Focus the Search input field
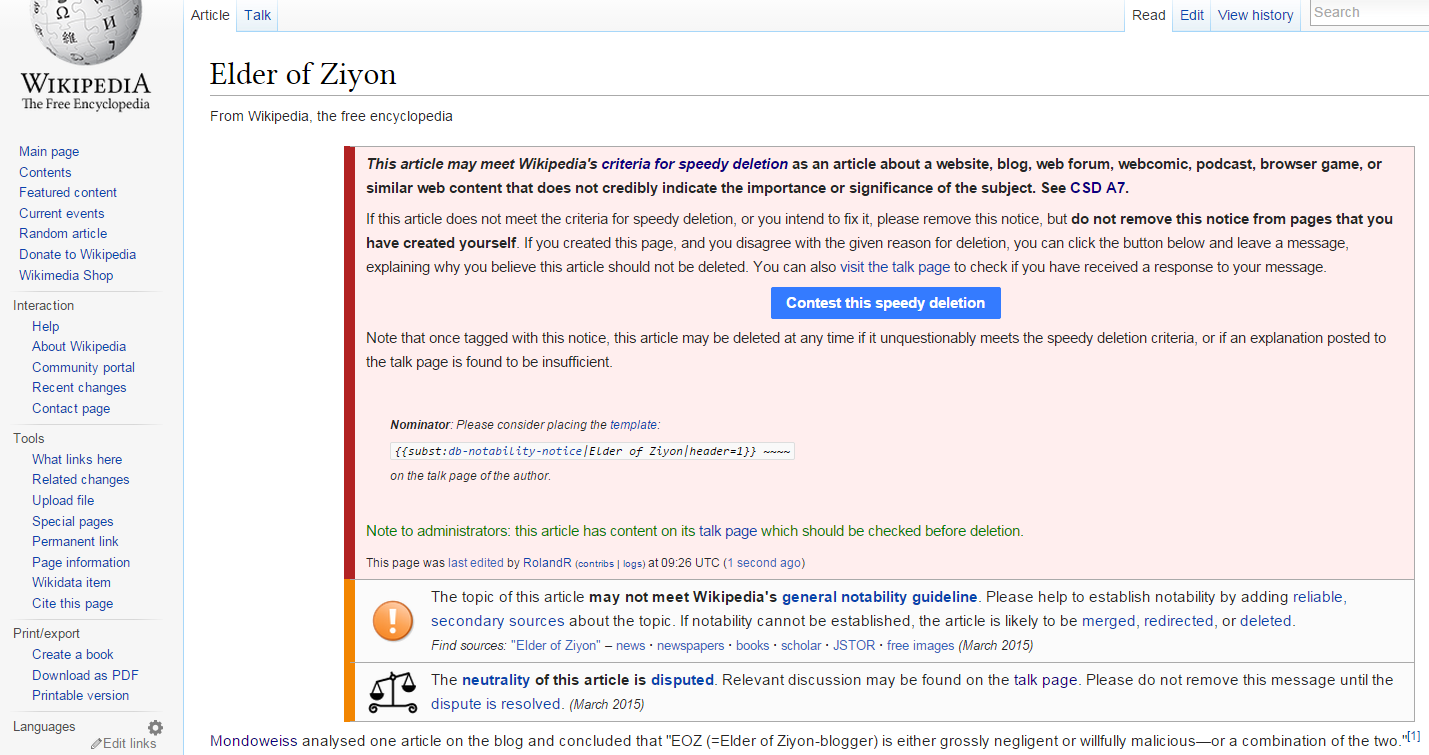The width and height of the screenshot is (1429, 755). pos(1369,13)
